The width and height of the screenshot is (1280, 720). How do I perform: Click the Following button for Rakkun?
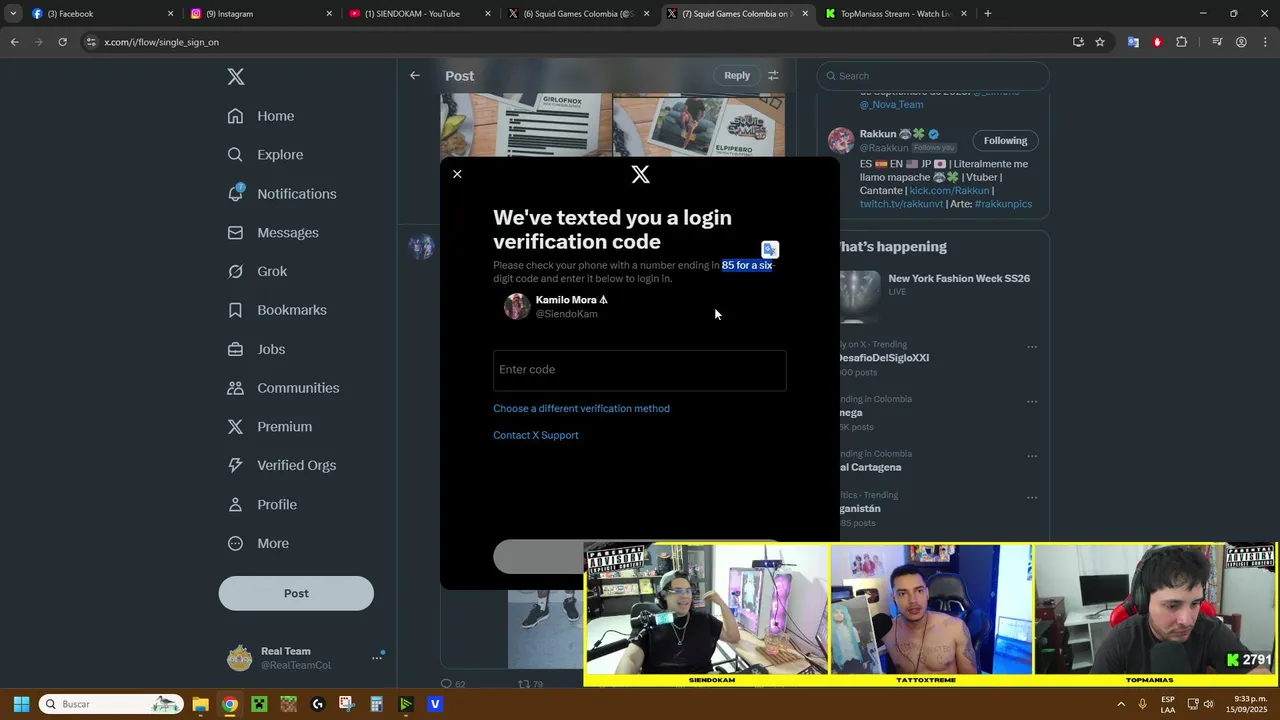coord(1005,141)
